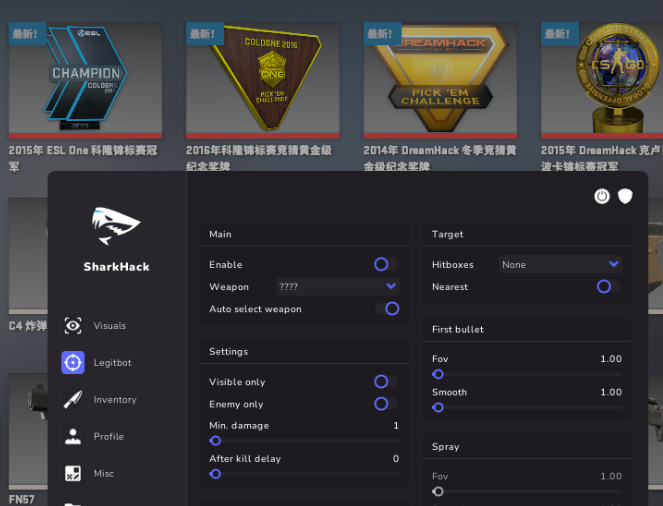Click the Visuals eye icon in sidebar

(x=73, y=325)
